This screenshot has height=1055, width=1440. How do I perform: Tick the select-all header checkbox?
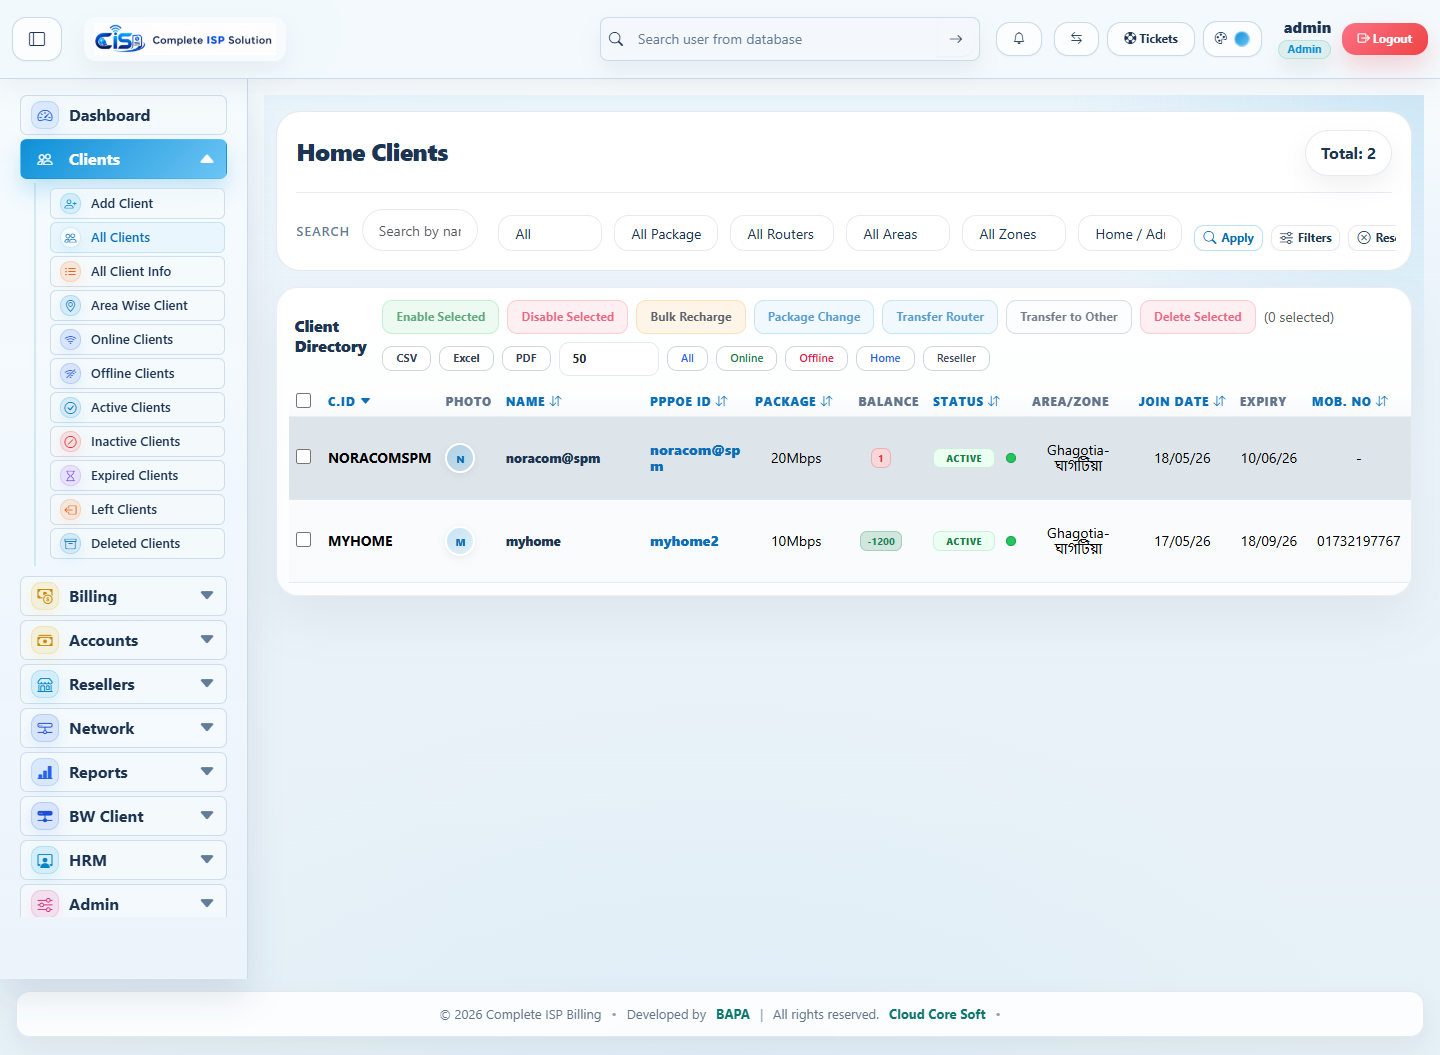[x=304, y=401]
